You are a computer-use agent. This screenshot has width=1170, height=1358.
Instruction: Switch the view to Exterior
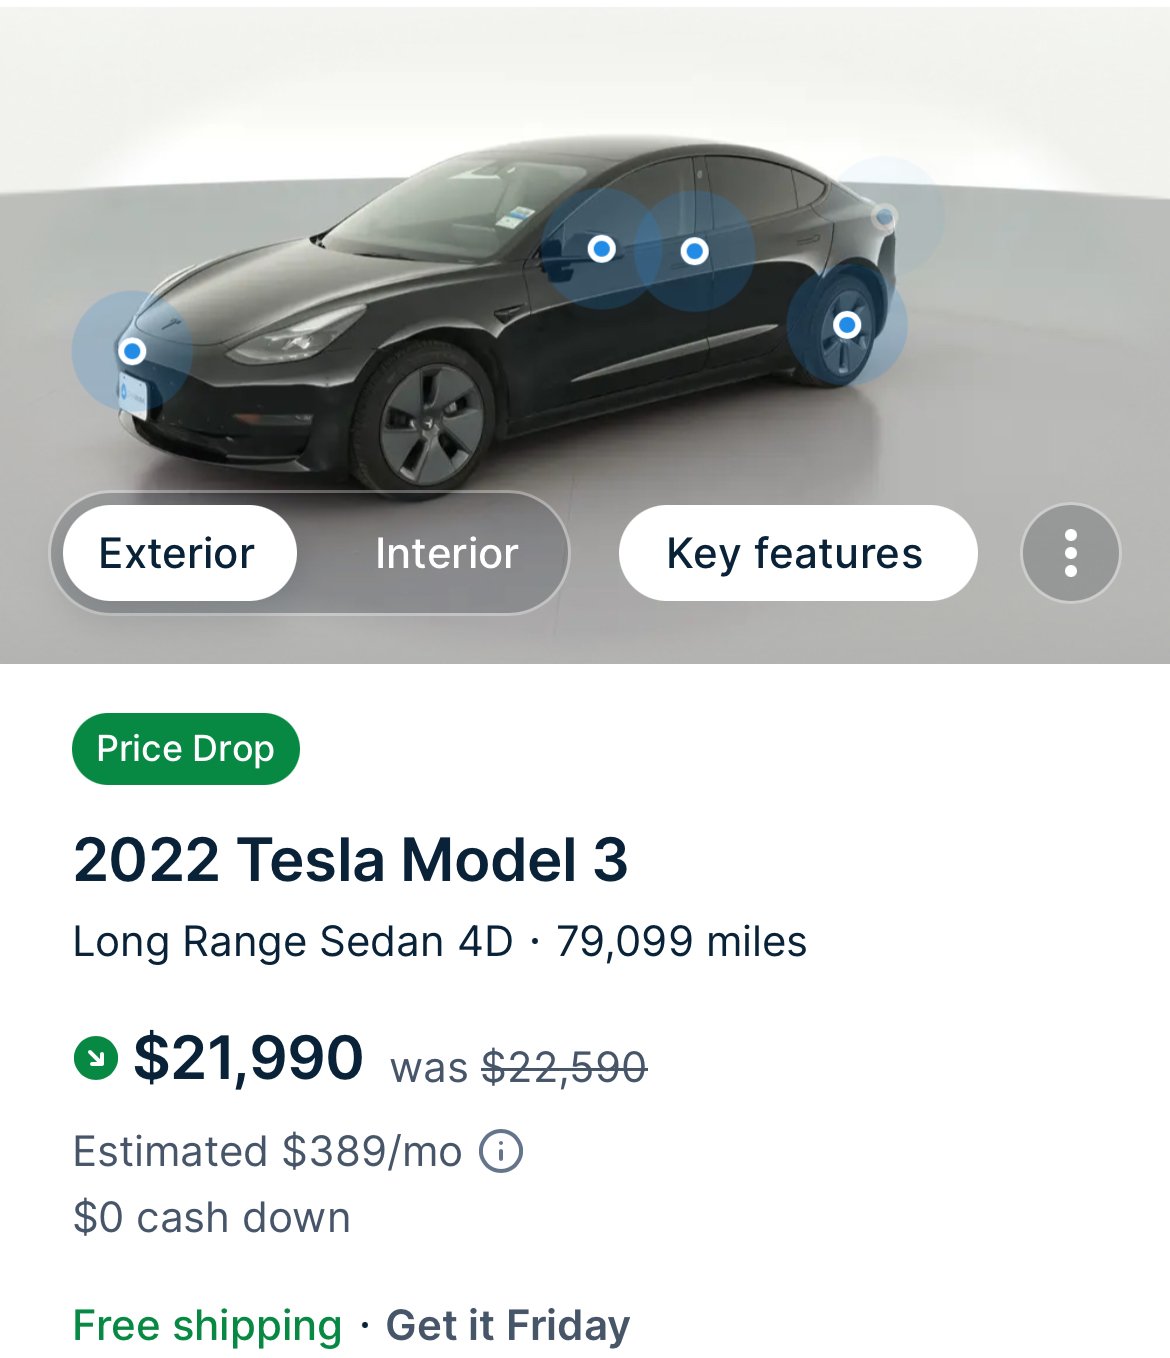tap(177, 553)
